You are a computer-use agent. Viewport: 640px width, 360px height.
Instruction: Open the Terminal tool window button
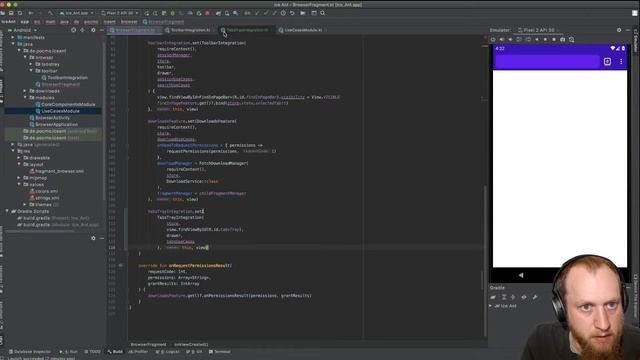(220, 351)
